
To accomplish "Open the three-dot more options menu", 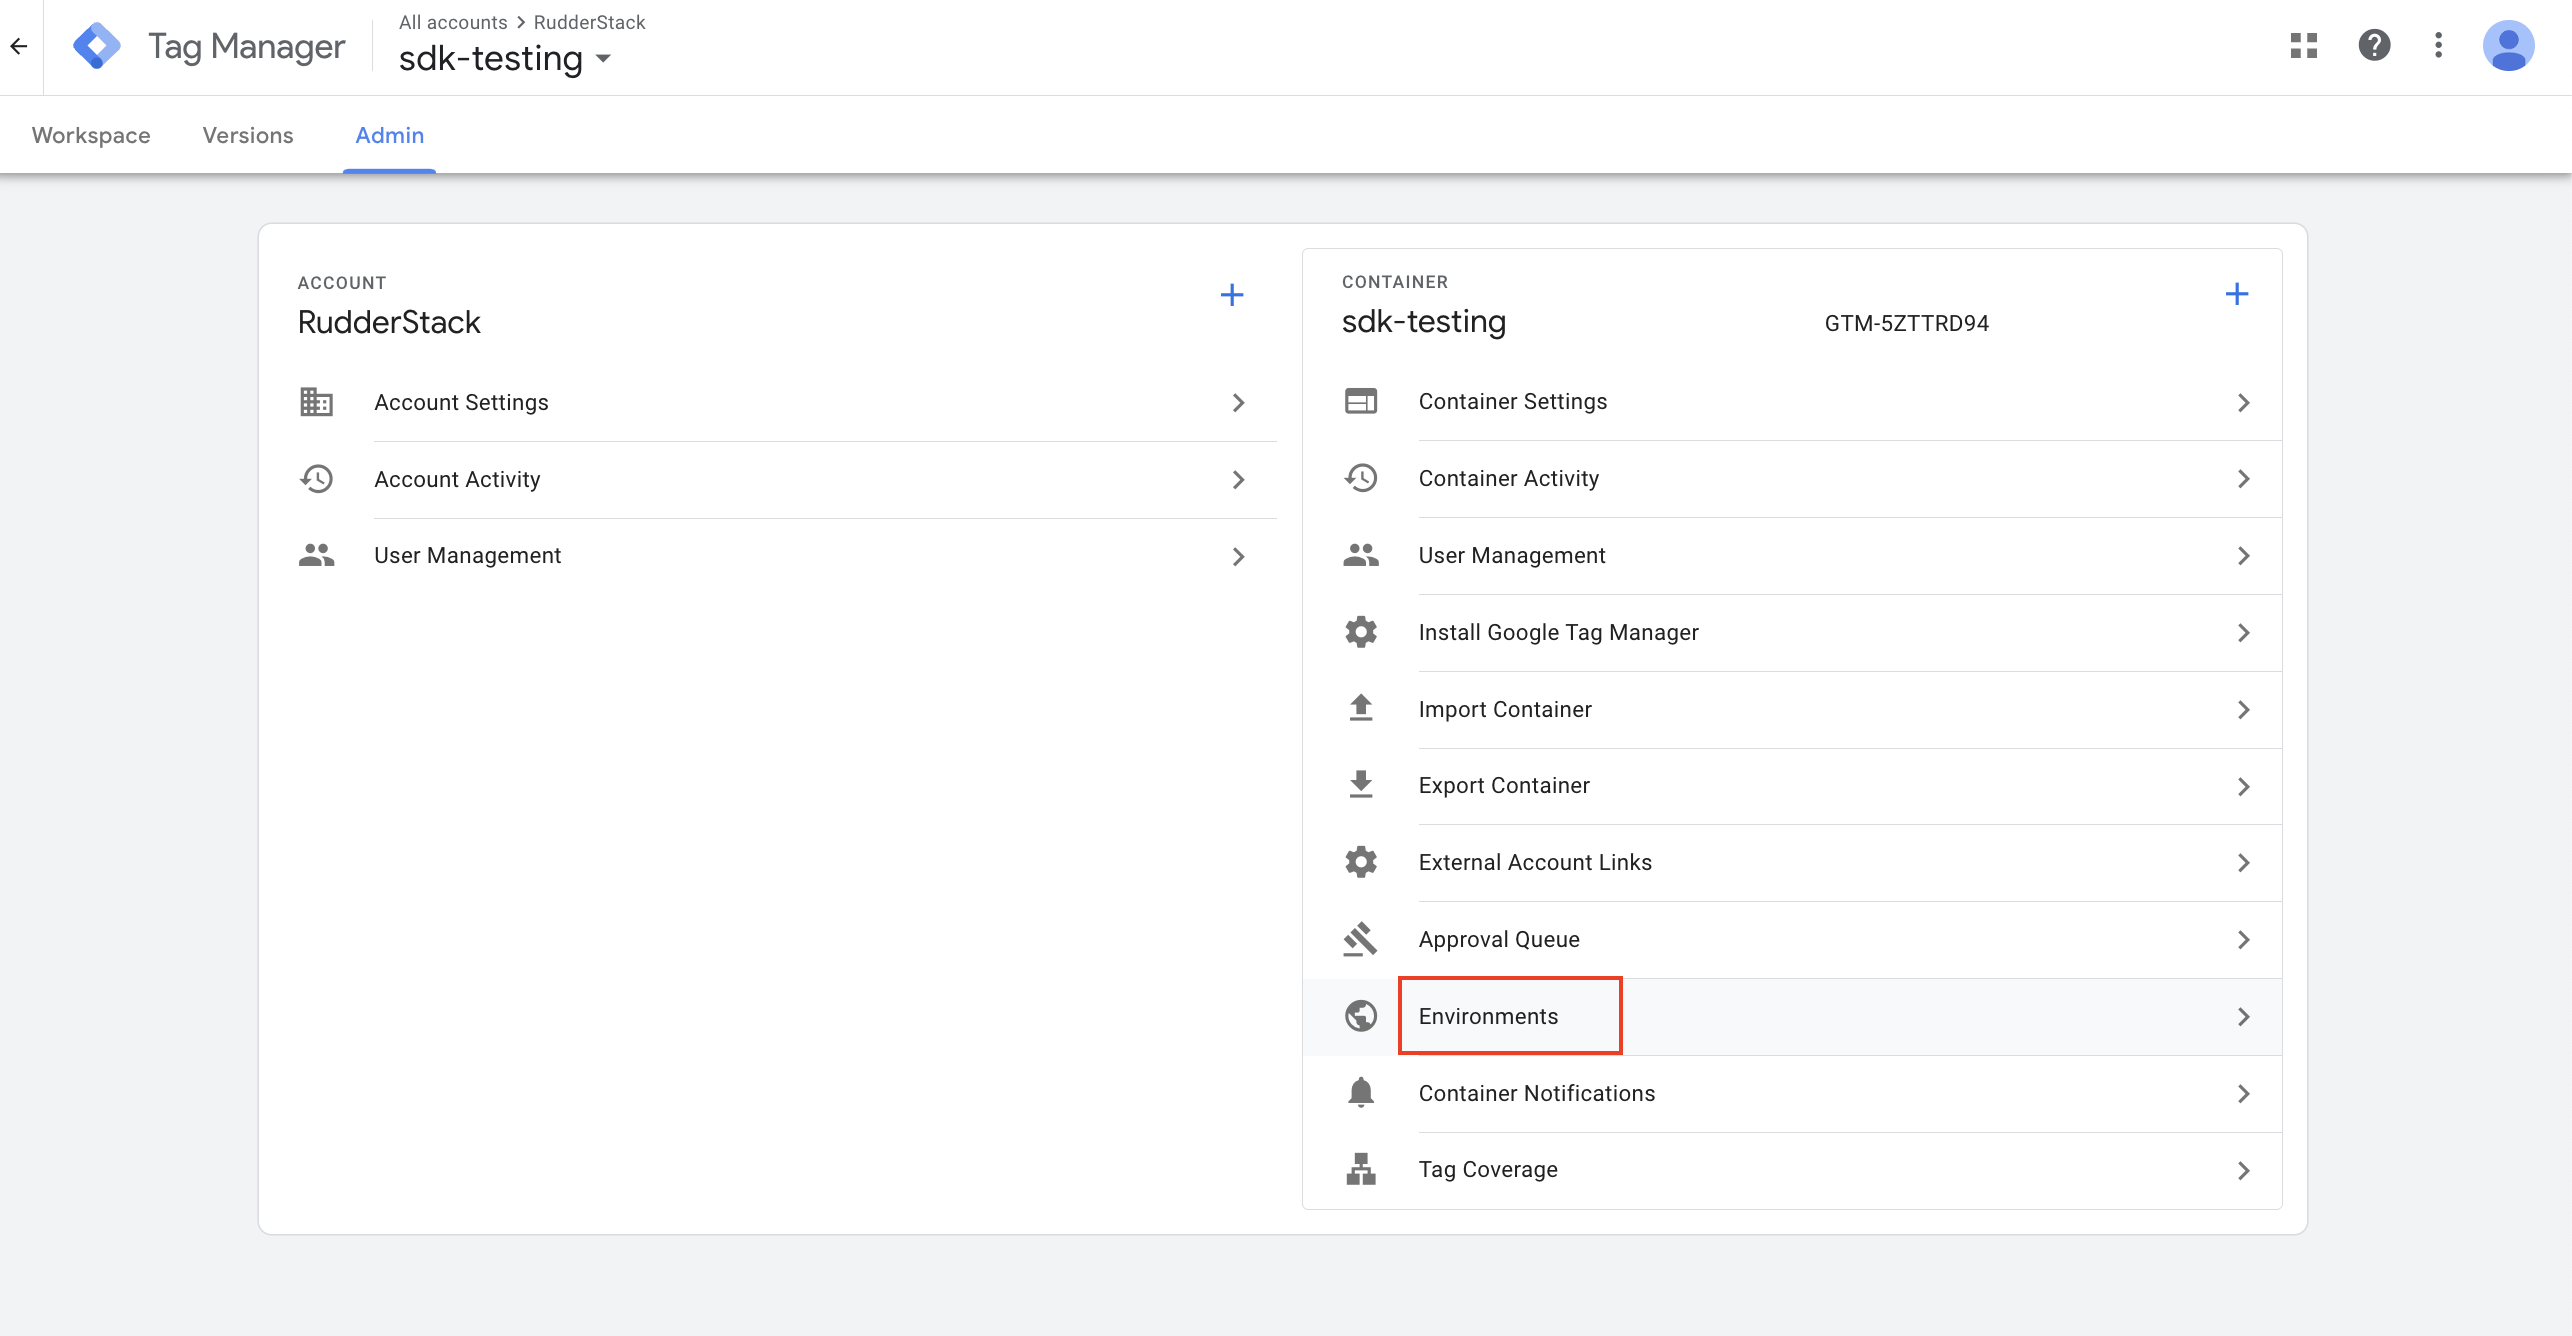I will pos(2439,46).
